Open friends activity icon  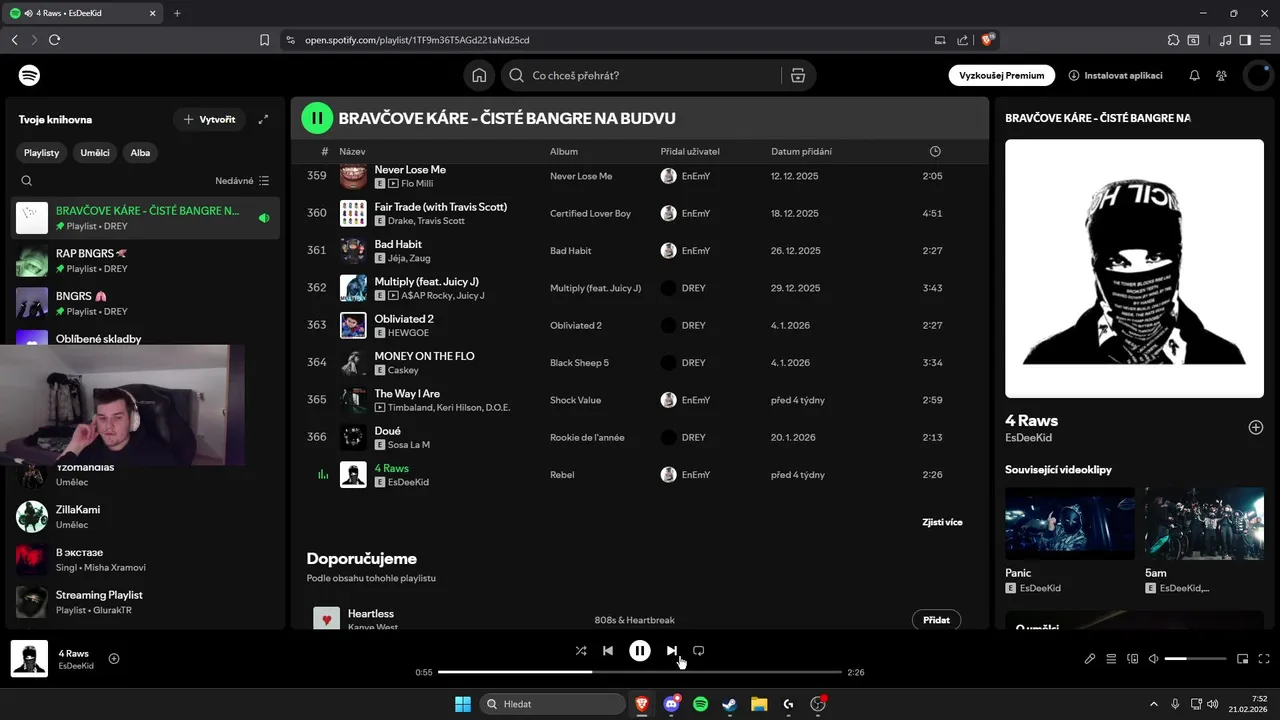tap(1221, 76)
